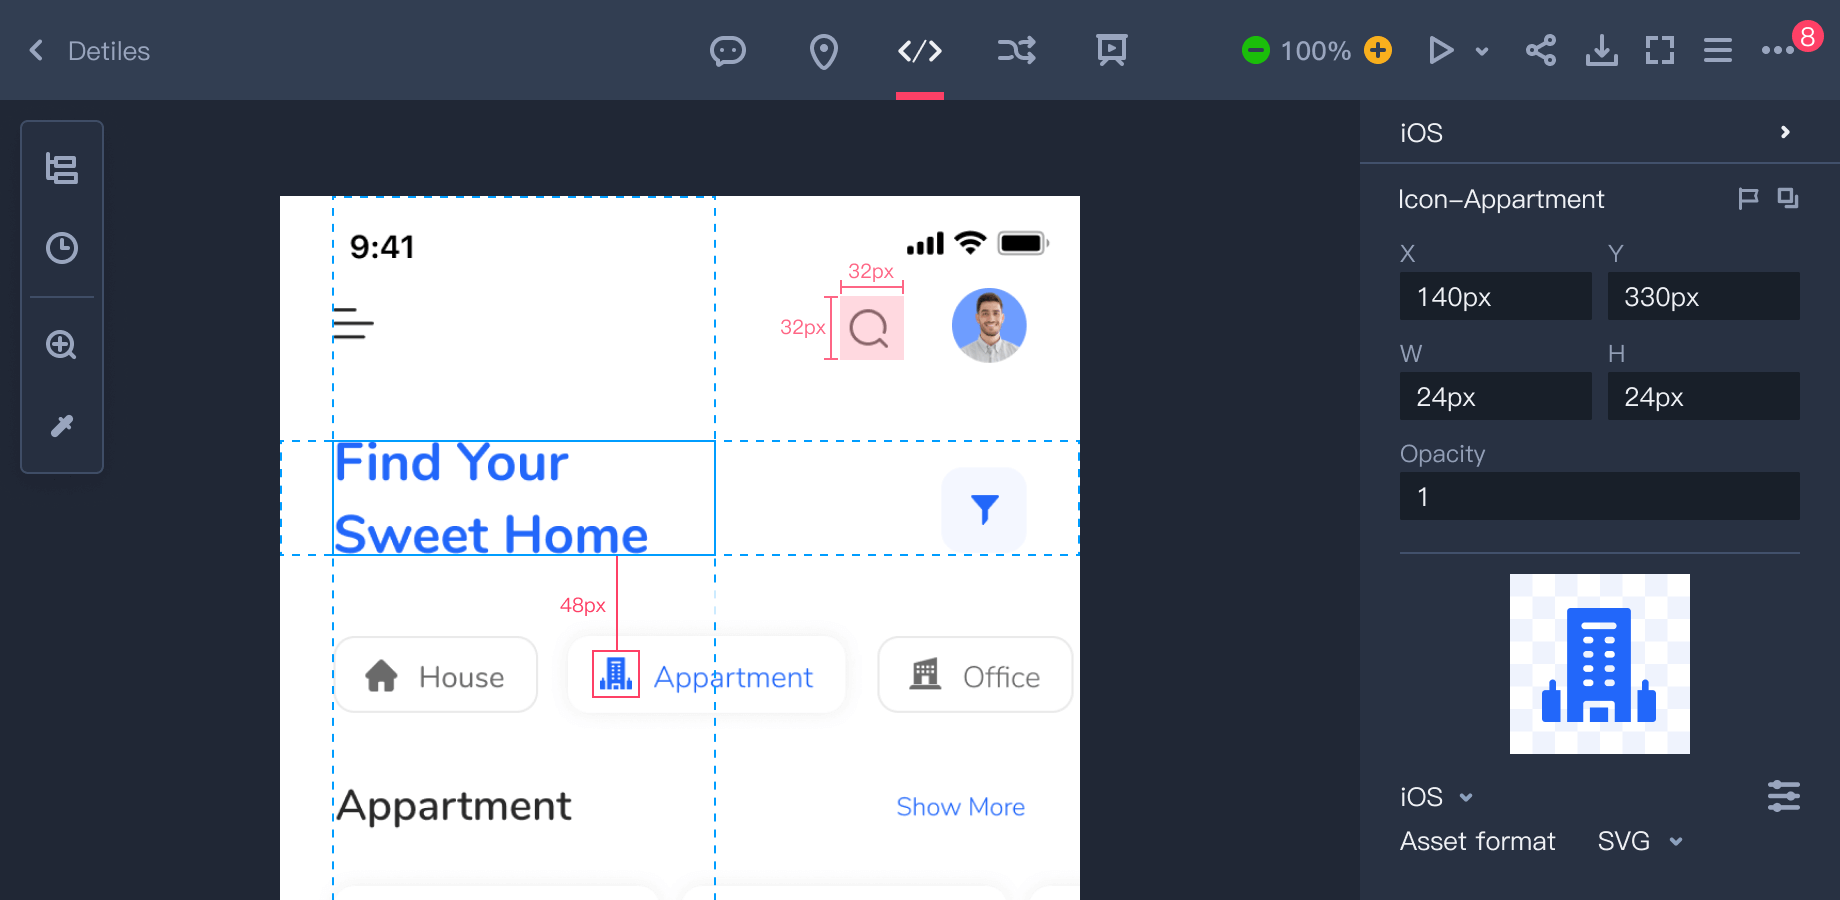Image resolution: width=1840 pixels, height=900 pixels.
Task: Click the profile avatar in the mockup
Action: (989, 325)
